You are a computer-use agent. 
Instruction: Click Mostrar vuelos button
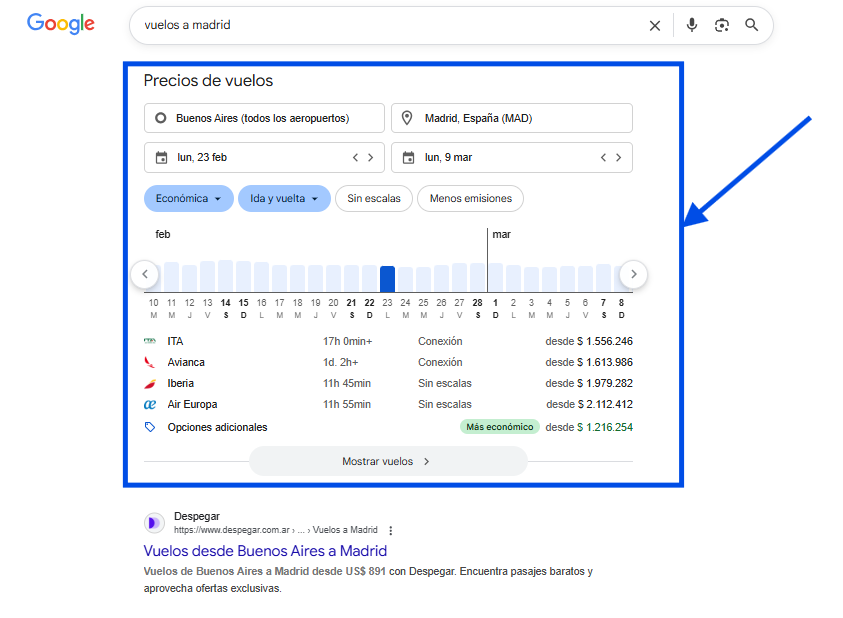pyautogui.click(x=387, y=461)
